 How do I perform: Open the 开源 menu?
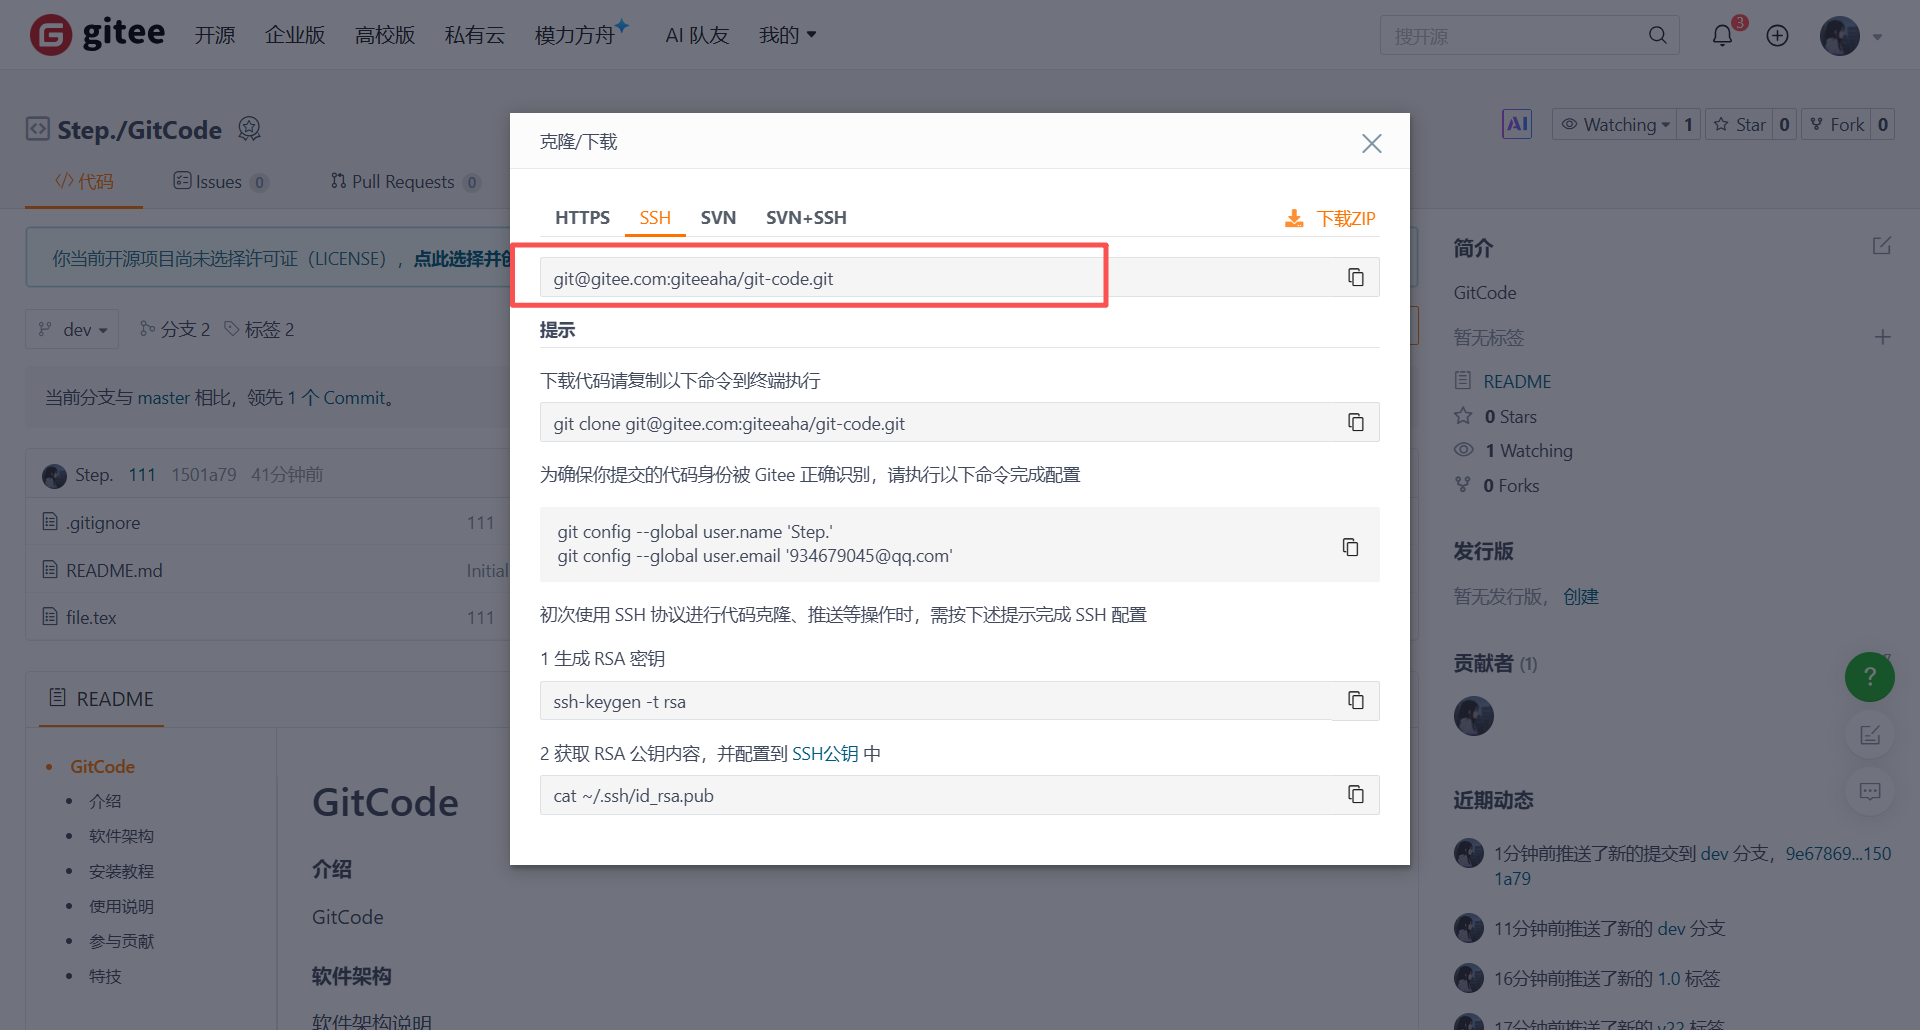(x=215, y=35)
